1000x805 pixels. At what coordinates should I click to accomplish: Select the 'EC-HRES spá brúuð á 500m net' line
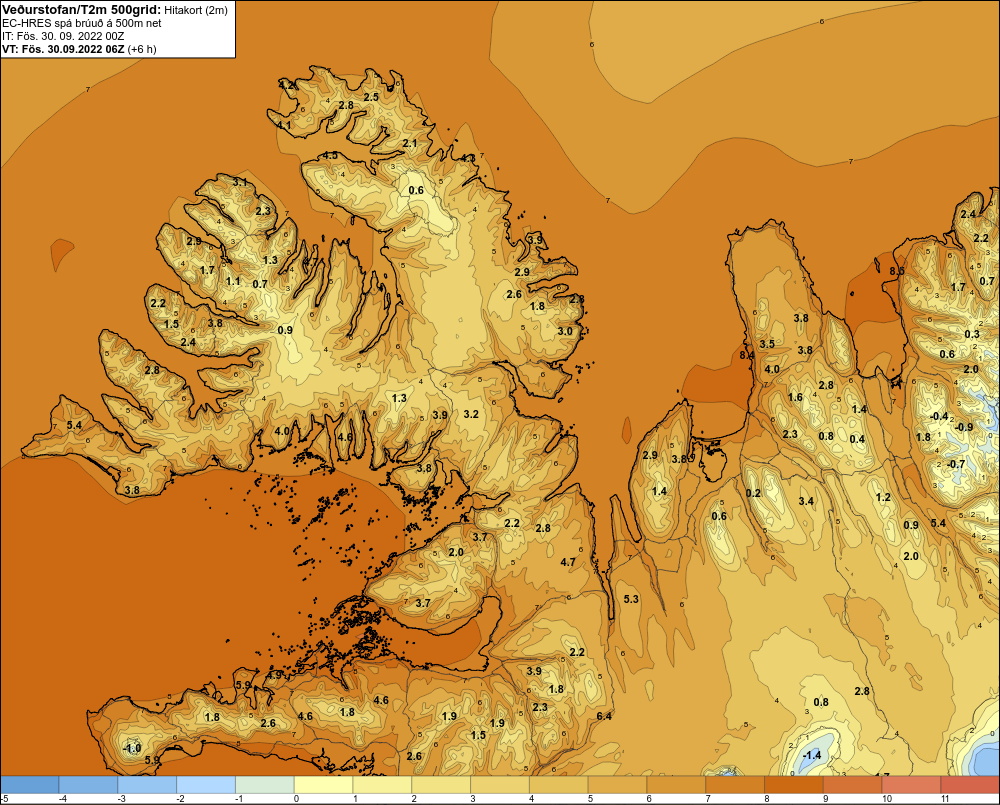82,23
